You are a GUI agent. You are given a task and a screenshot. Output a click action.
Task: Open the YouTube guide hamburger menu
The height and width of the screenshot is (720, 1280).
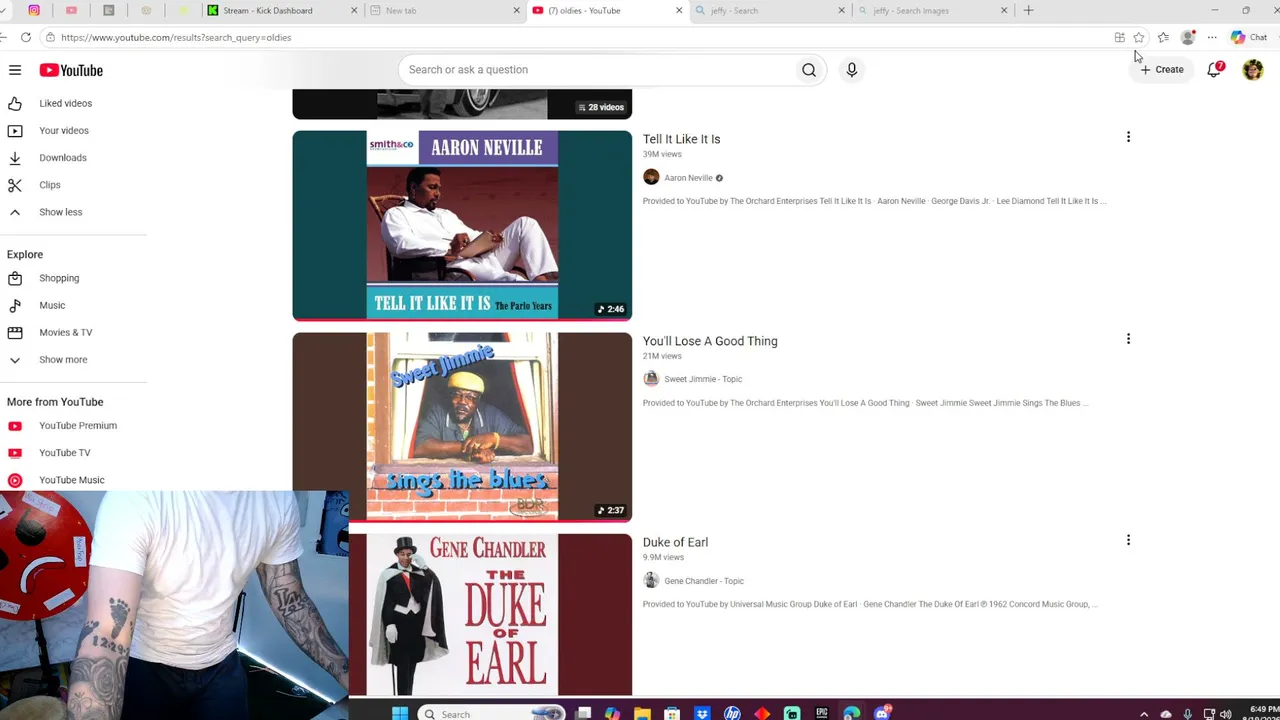[x=15, y=70]
